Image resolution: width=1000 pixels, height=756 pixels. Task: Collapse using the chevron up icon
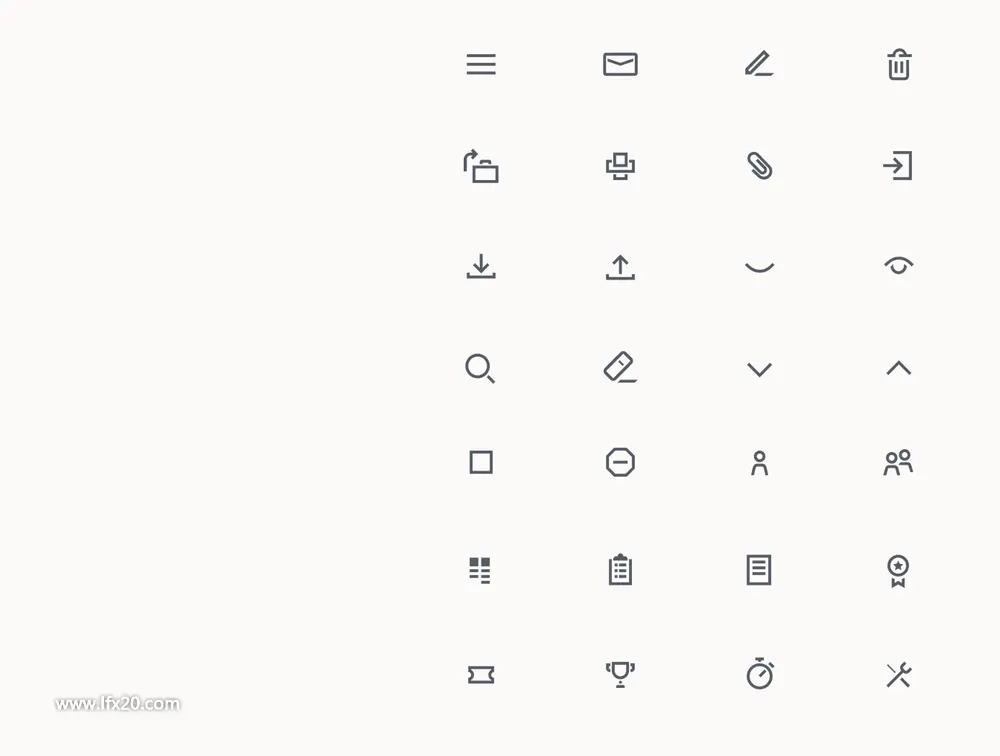coord(899,367)
